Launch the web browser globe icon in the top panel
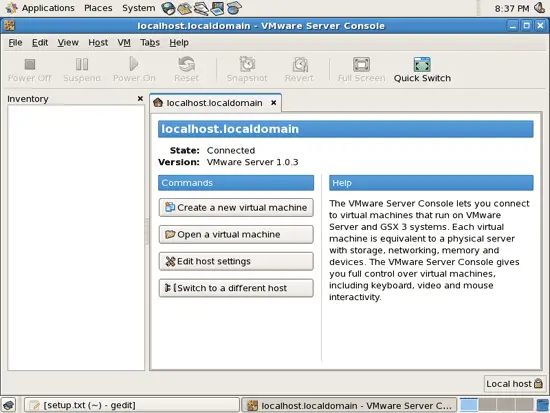Image resolution: width=550 pixels, height=413 pixels. pyautogui.click(x=168, y=8)
